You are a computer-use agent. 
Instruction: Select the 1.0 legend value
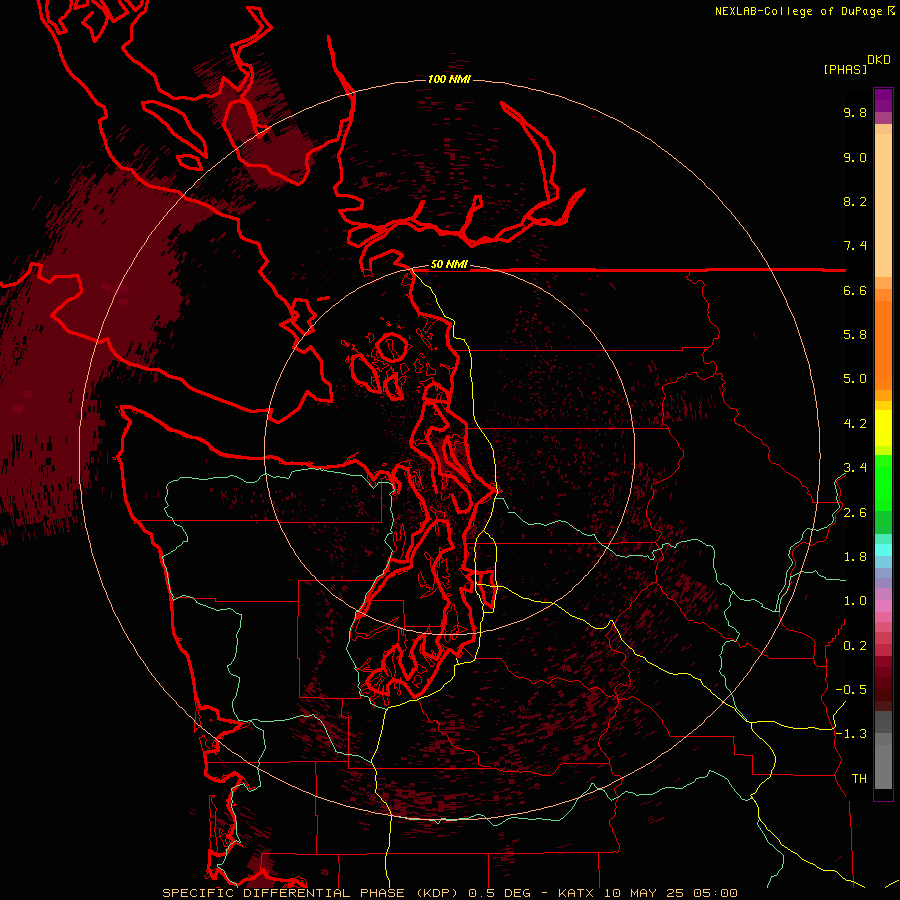pyautogui.click(x=855, y=601)
